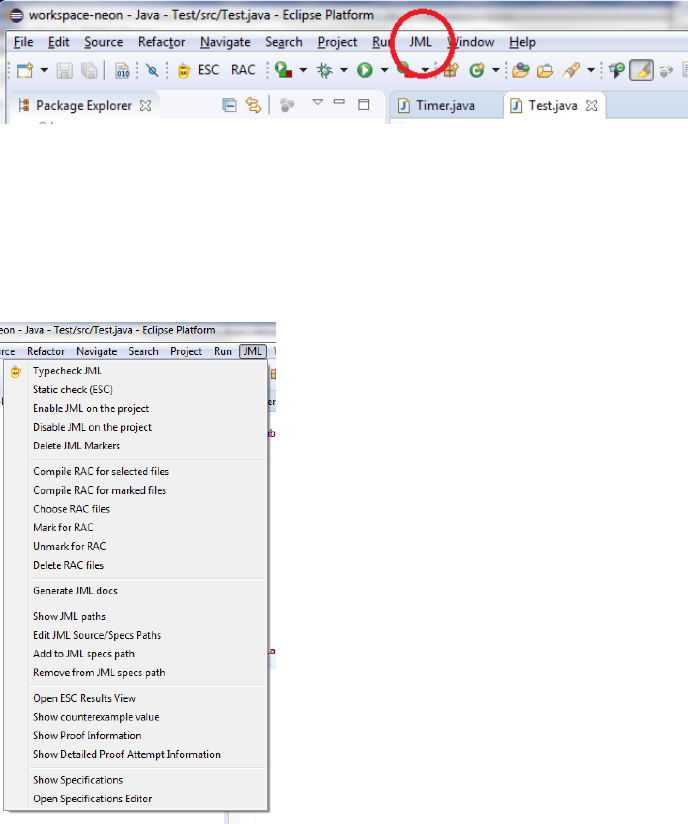Open the Debug dropdown arrow
688x824 pixels.
click(344, 70)
